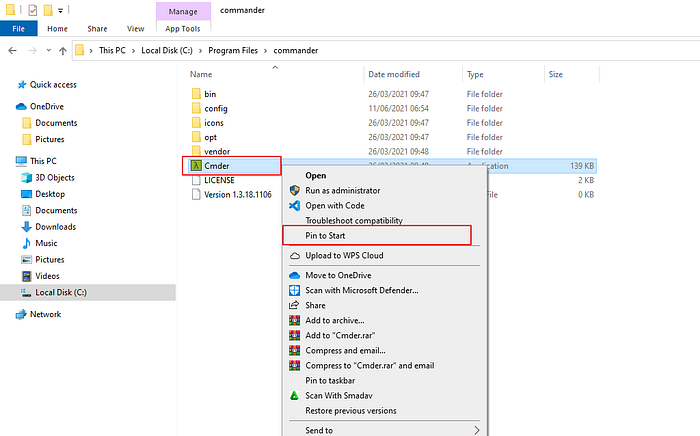Click the Videos film icon in sidebar

(26, 276)
